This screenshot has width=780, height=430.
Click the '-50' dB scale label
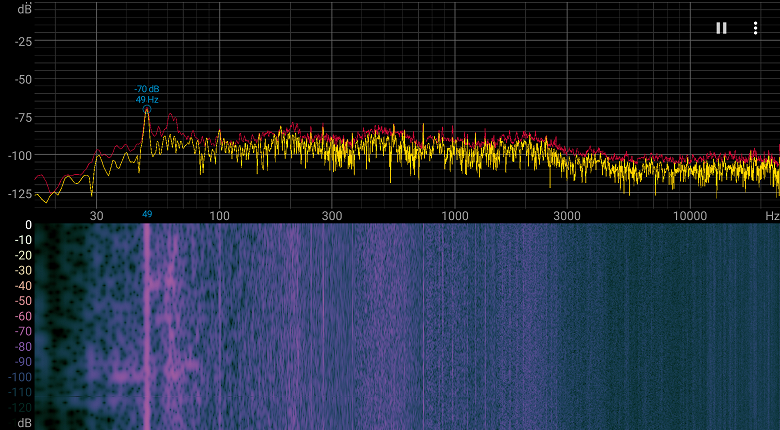pos(23,80)
